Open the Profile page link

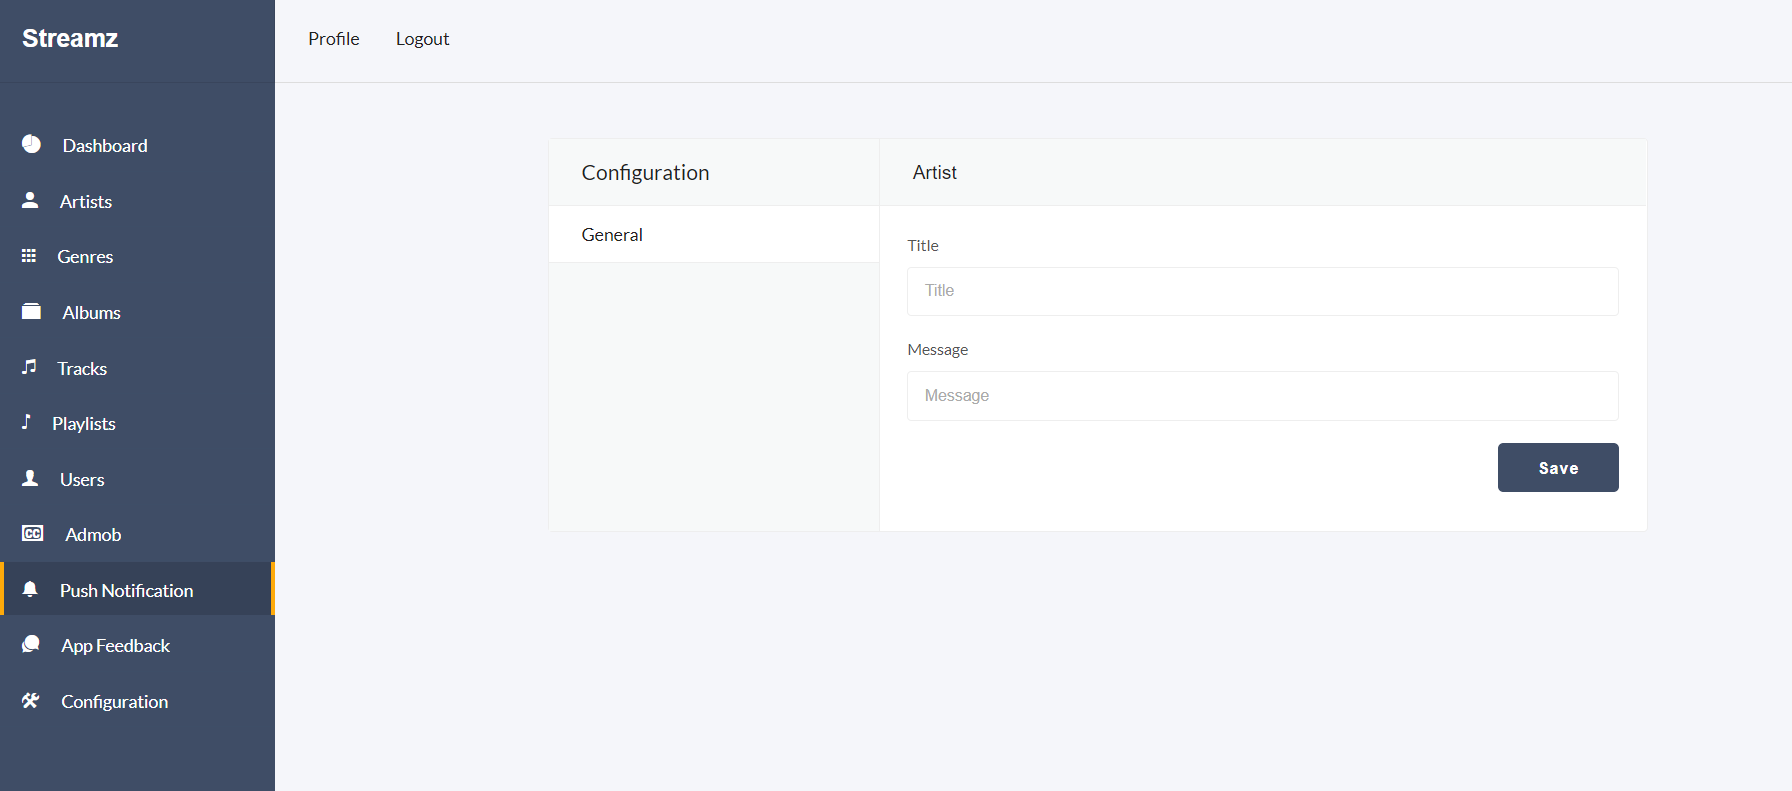(x=333, y=39)
